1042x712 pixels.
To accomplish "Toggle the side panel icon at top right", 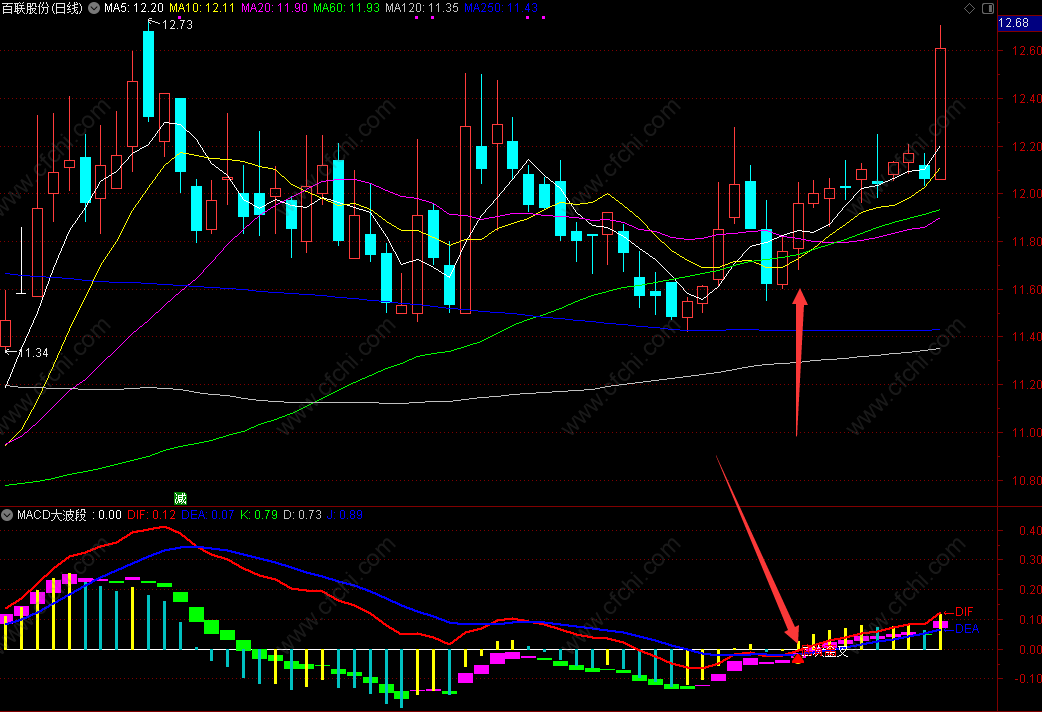I will pyautogui.click(x=988, y=8).
